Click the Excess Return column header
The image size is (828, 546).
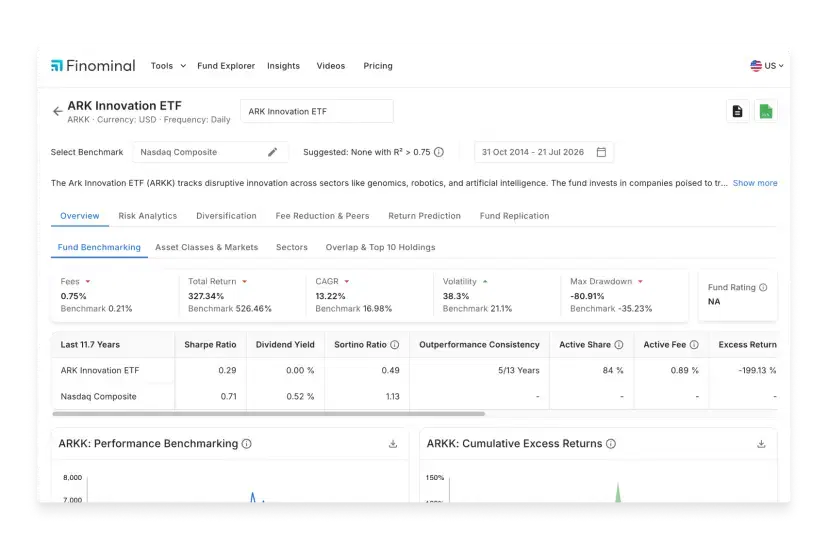(747, 345)
